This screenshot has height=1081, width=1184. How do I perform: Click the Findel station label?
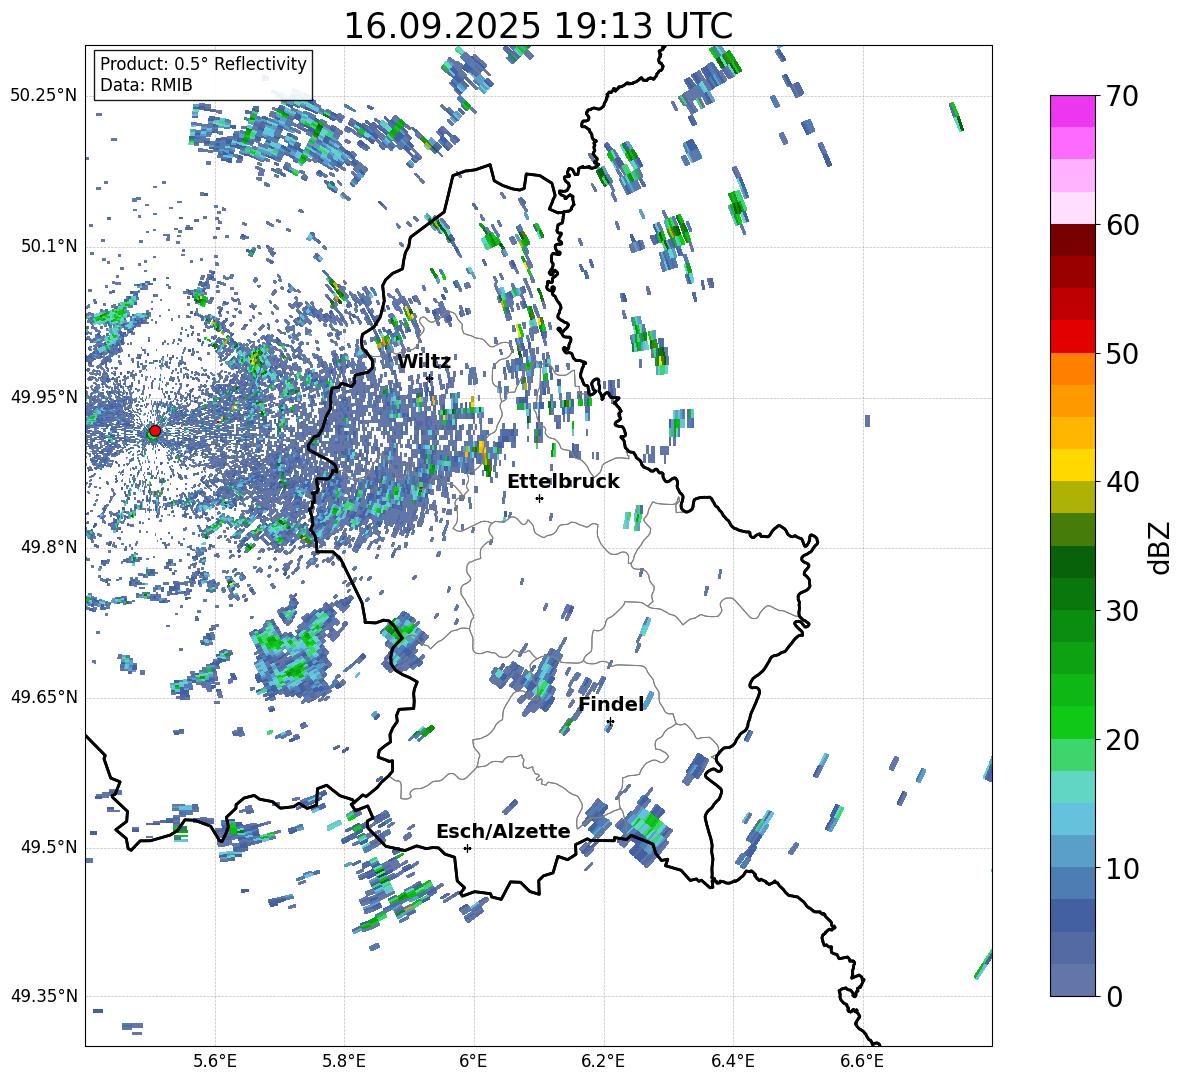tap(611, 704)
